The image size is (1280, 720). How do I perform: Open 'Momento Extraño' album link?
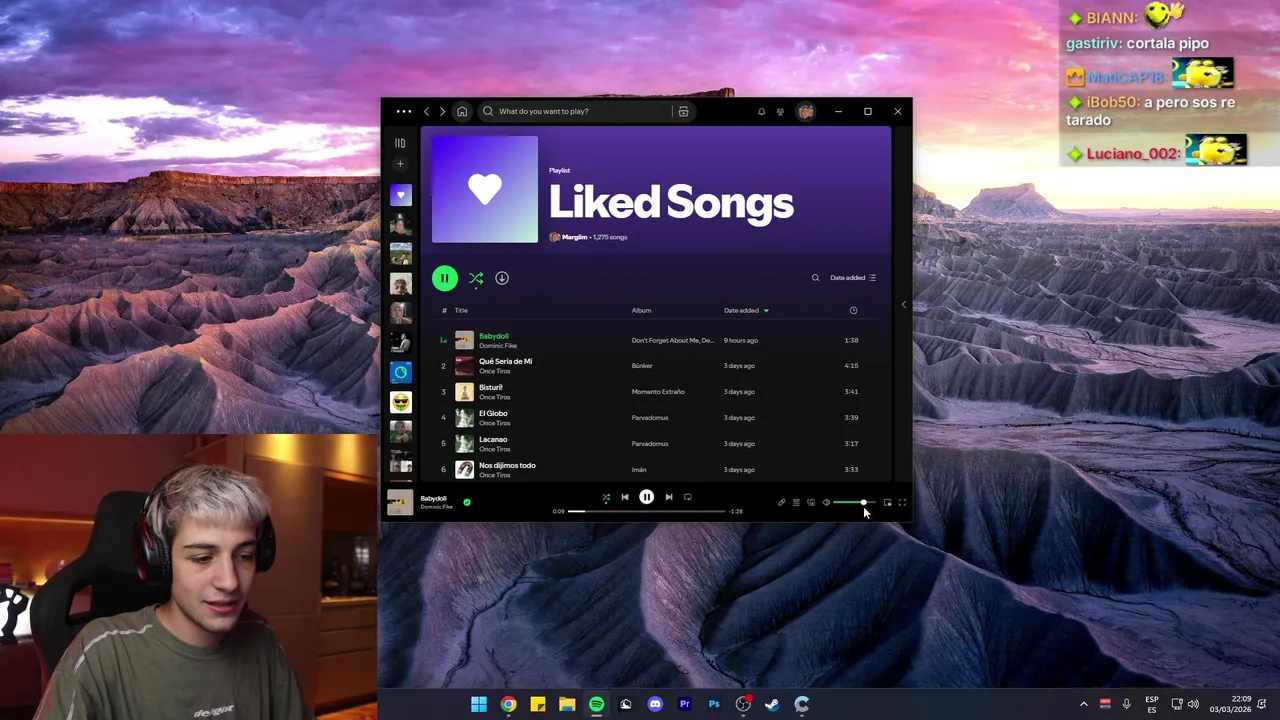pyautogui.click(x=658, y=392)
